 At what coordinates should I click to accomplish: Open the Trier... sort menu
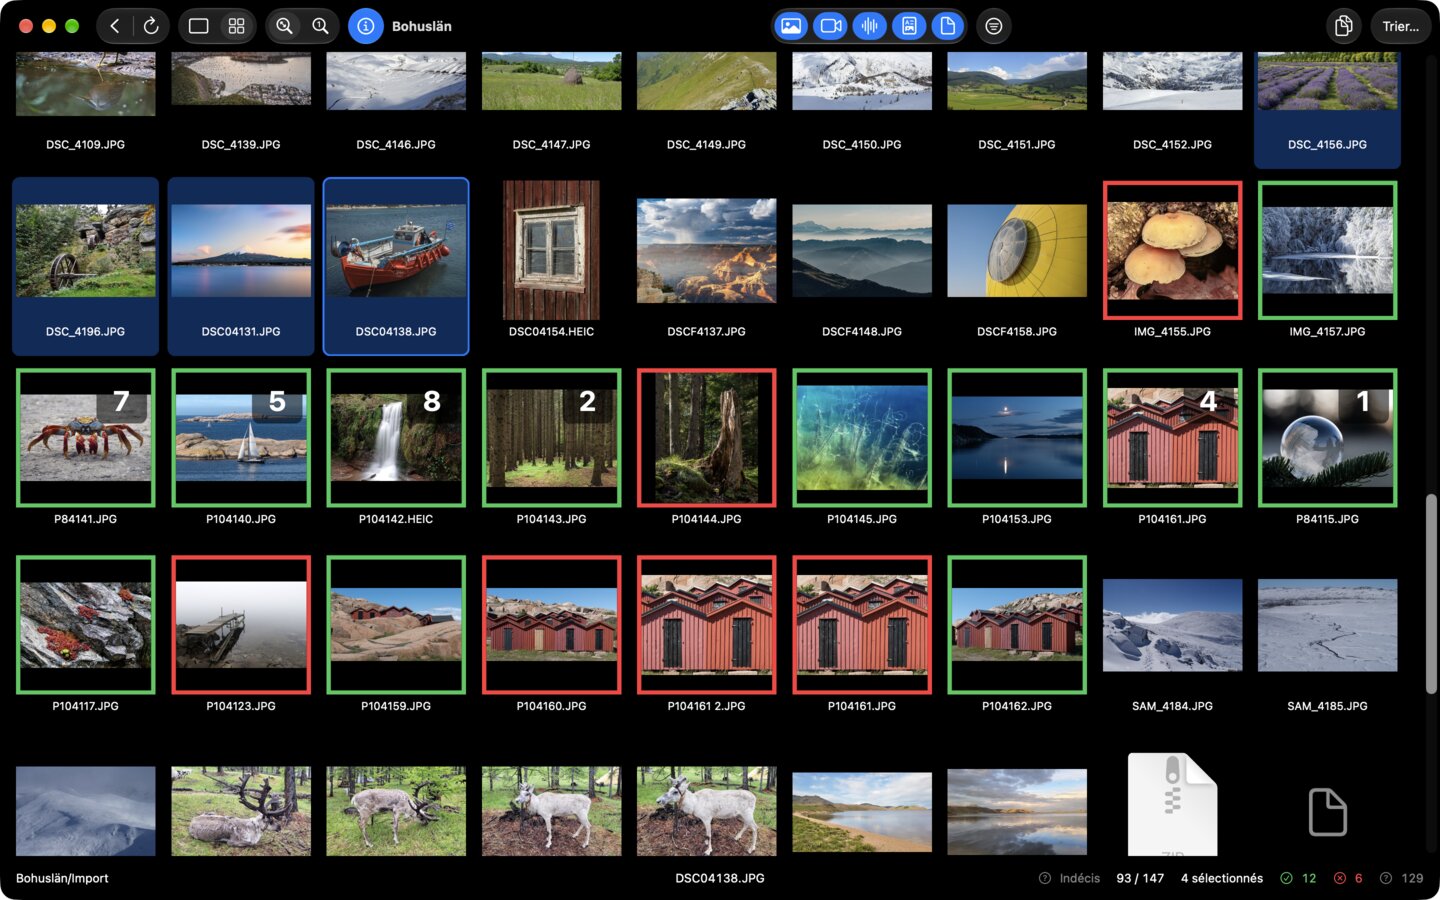tap(1400, 26)
